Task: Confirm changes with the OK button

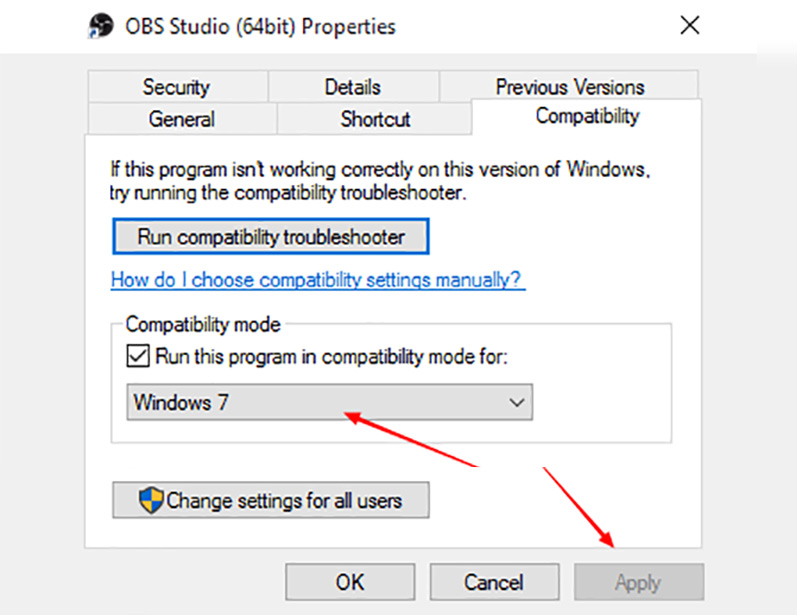Action: tap(349, 581)
